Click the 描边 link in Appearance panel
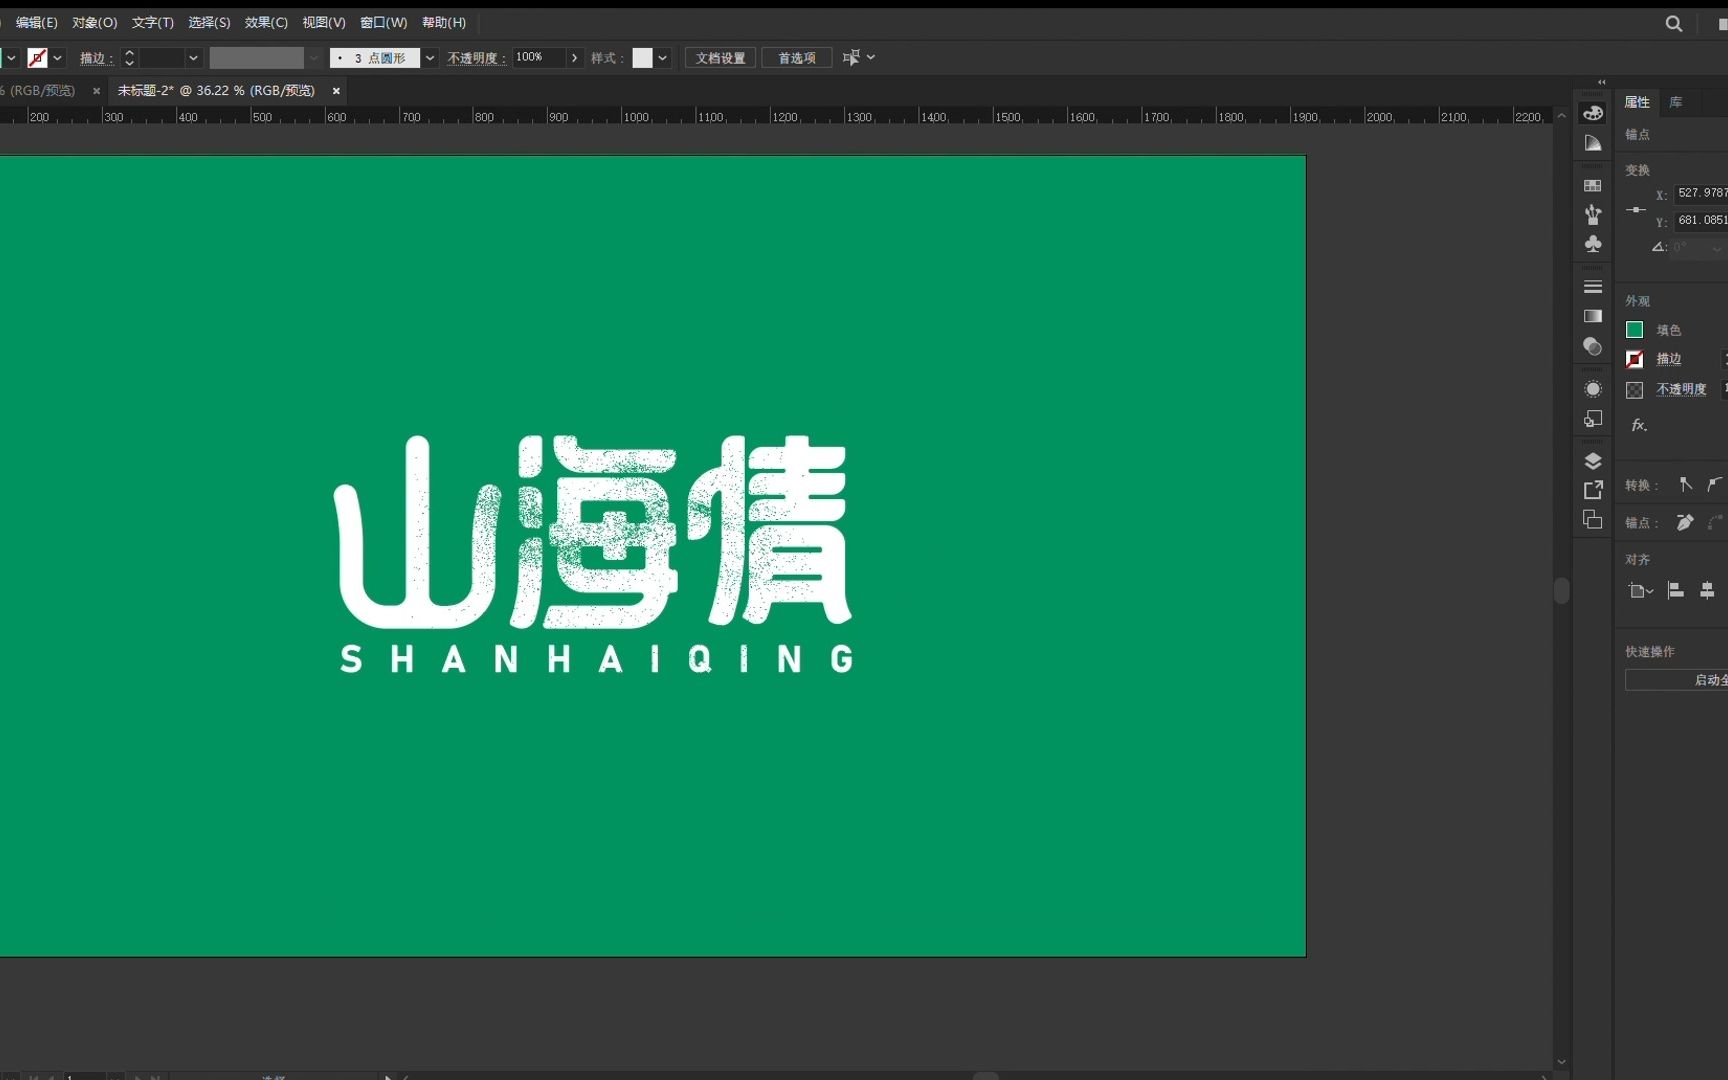The image size is (1728, 1080). click(x=1669, y=359)
